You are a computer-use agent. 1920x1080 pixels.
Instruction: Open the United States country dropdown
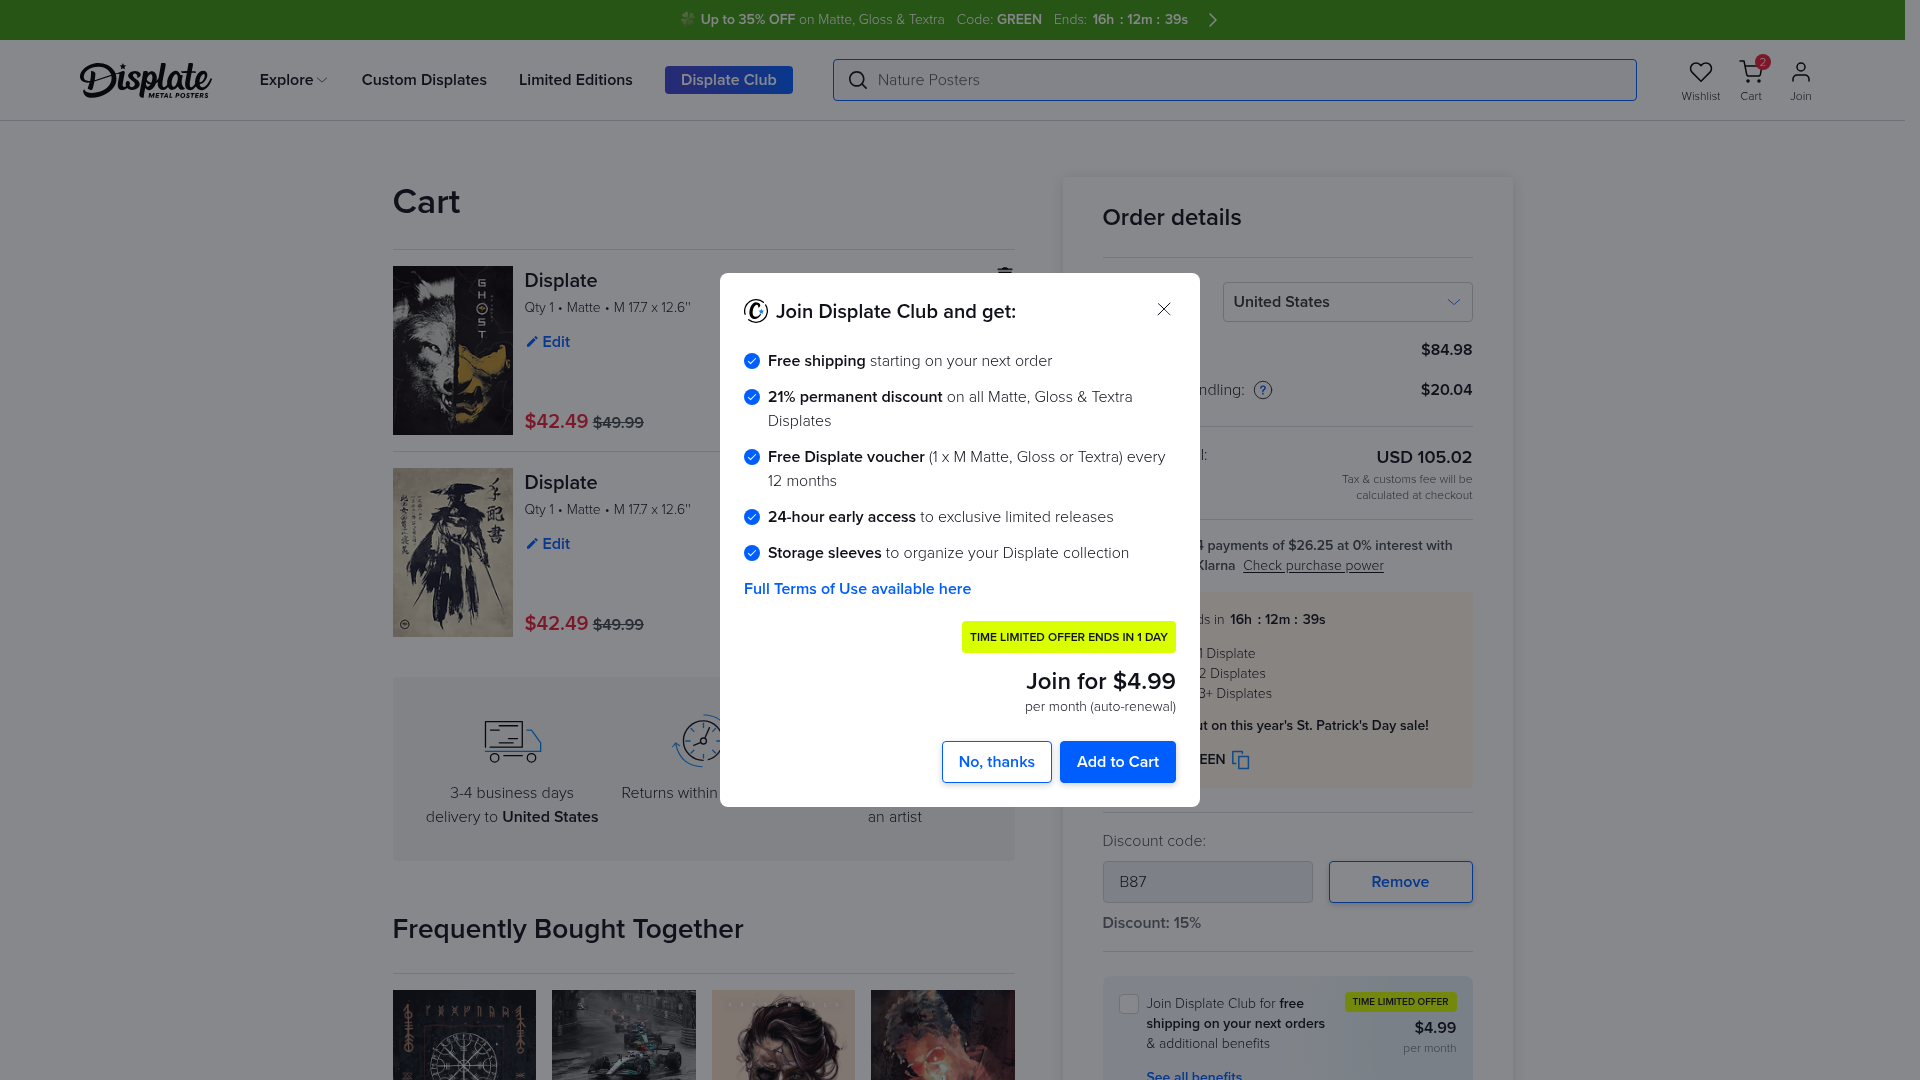pos(1346,302)
